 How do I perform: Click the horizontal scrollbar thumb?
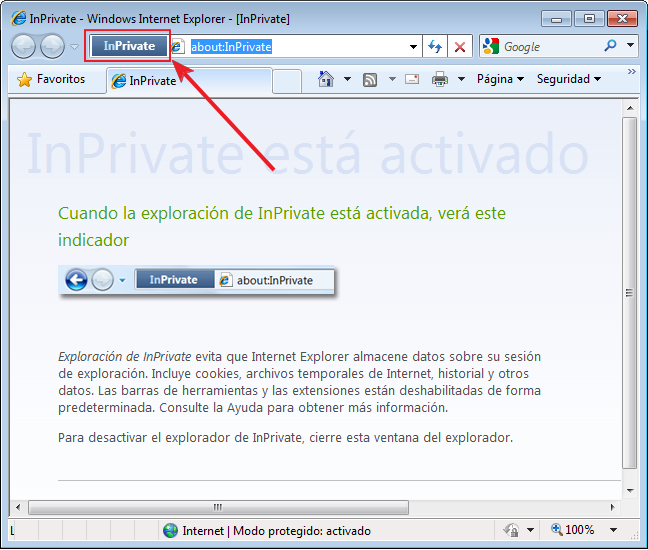coord(218,507)
